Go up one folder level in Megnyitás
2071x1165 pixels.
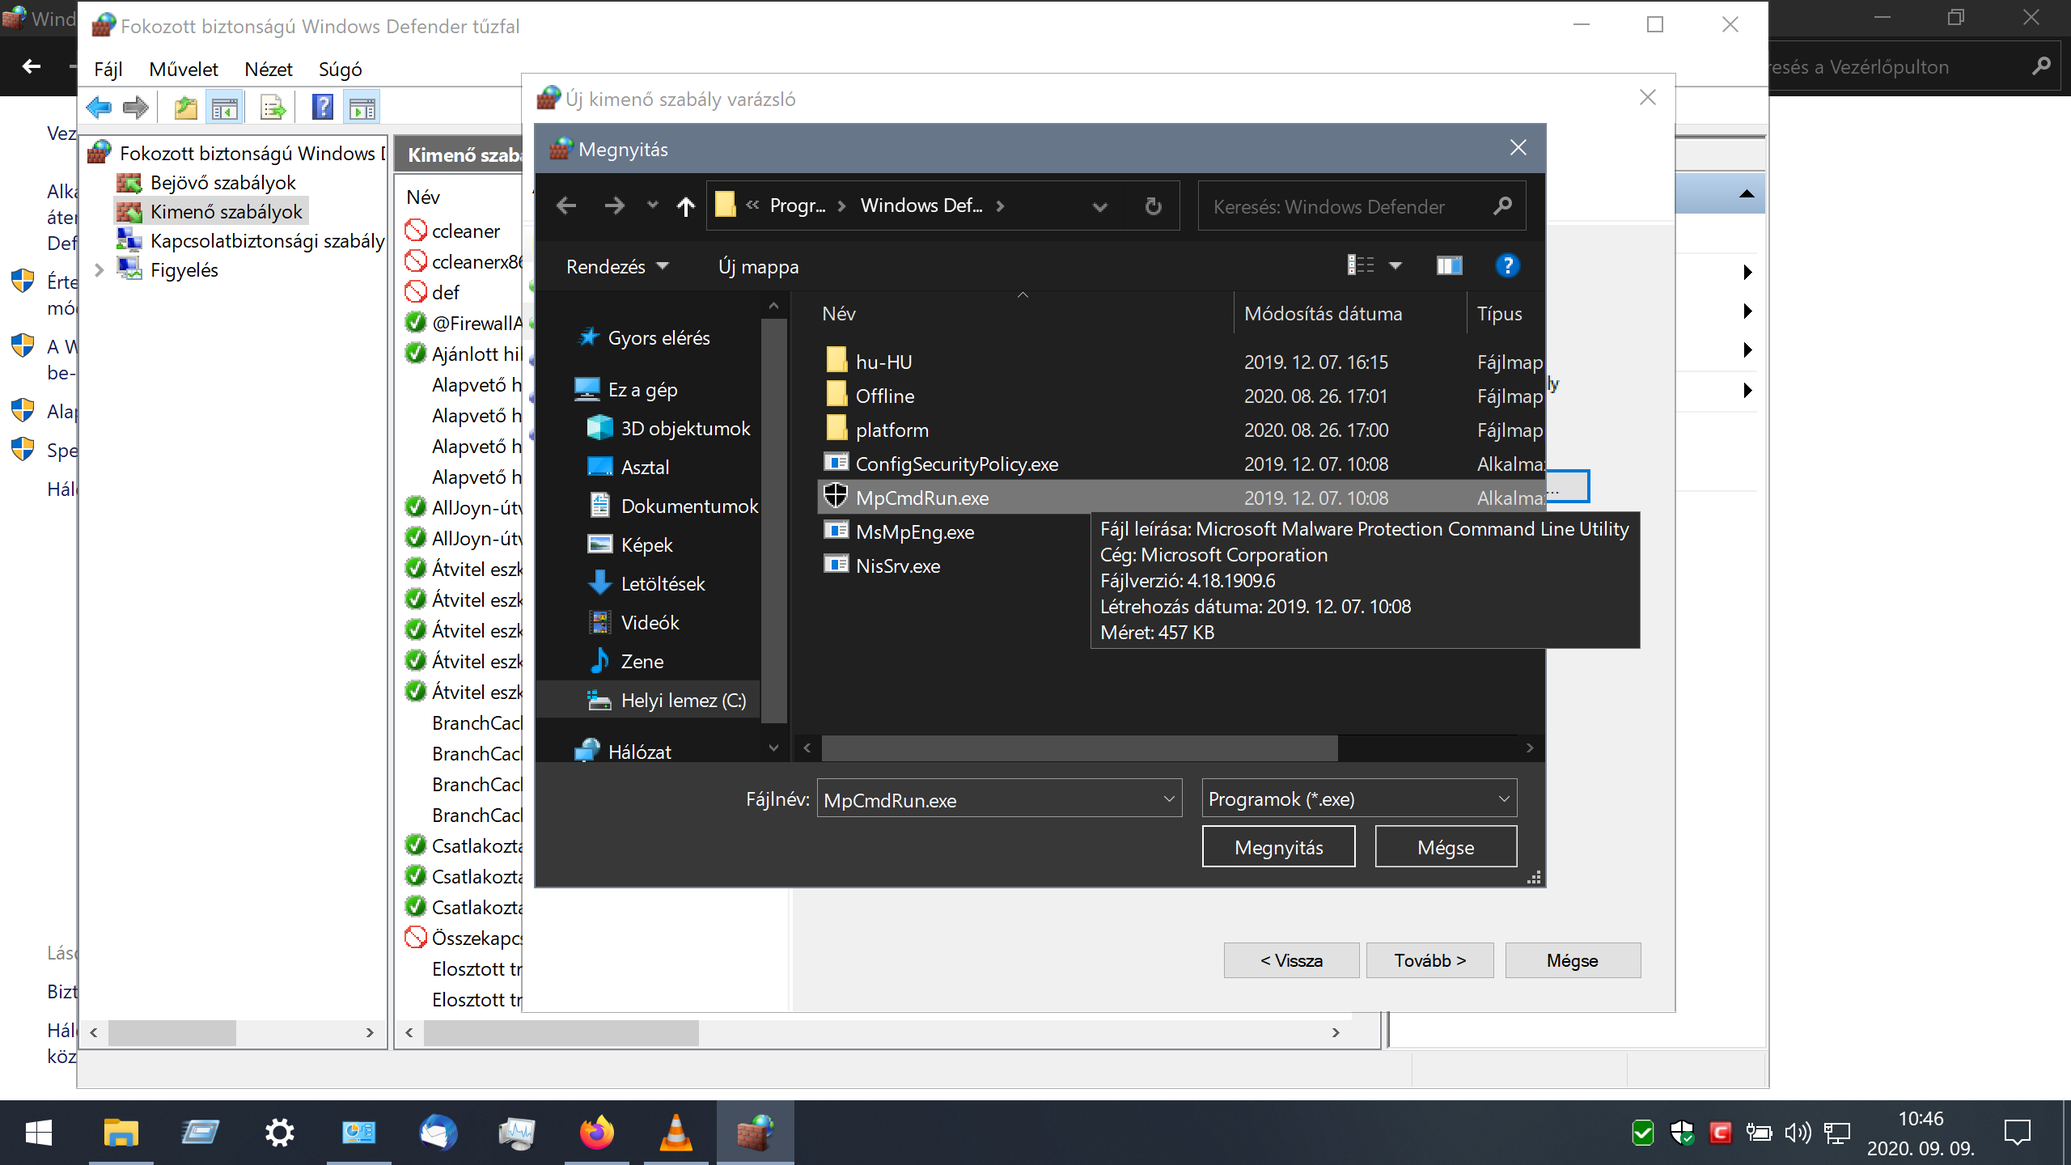click(685, 206)
